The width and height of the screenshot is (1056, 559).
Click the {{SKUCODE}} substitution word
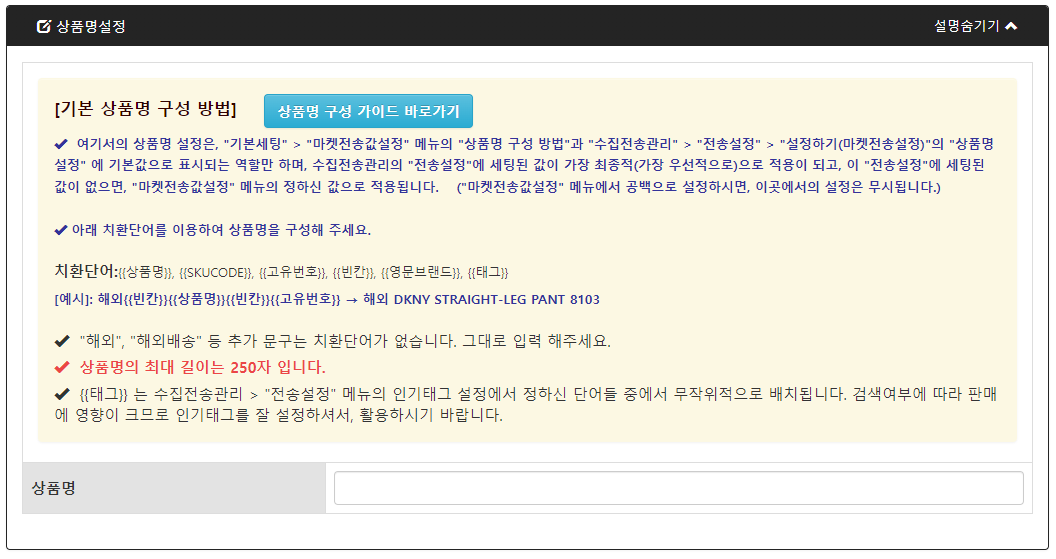coord(215,273)
